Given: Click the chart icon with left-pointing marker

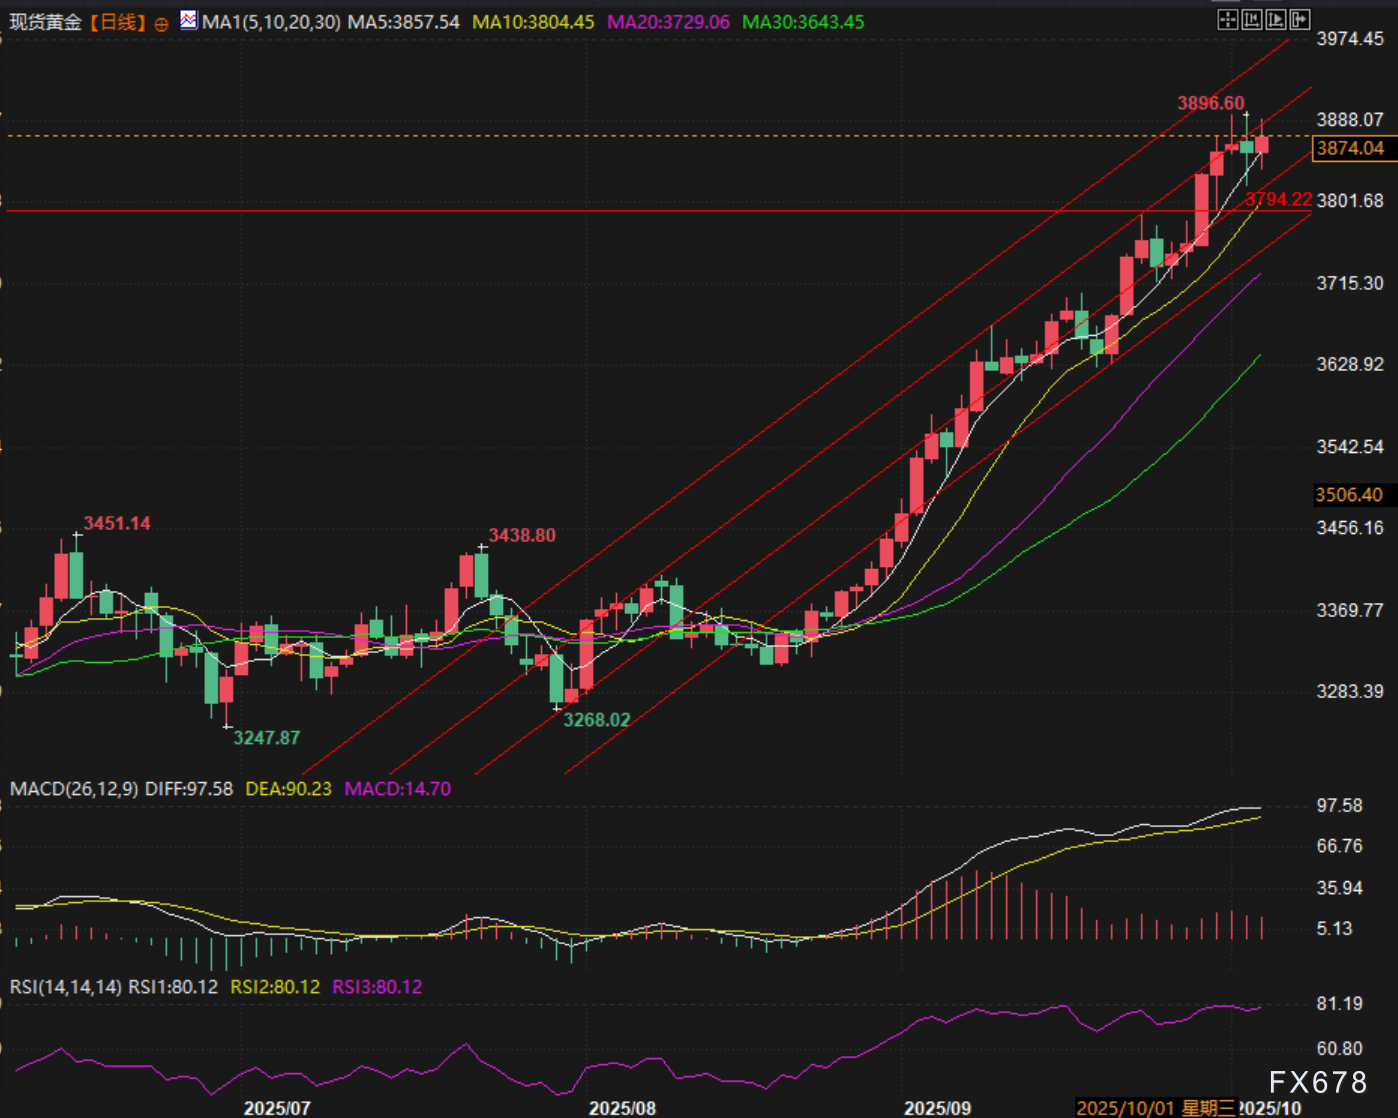Looking at the screenshot, I should 1251,19.
